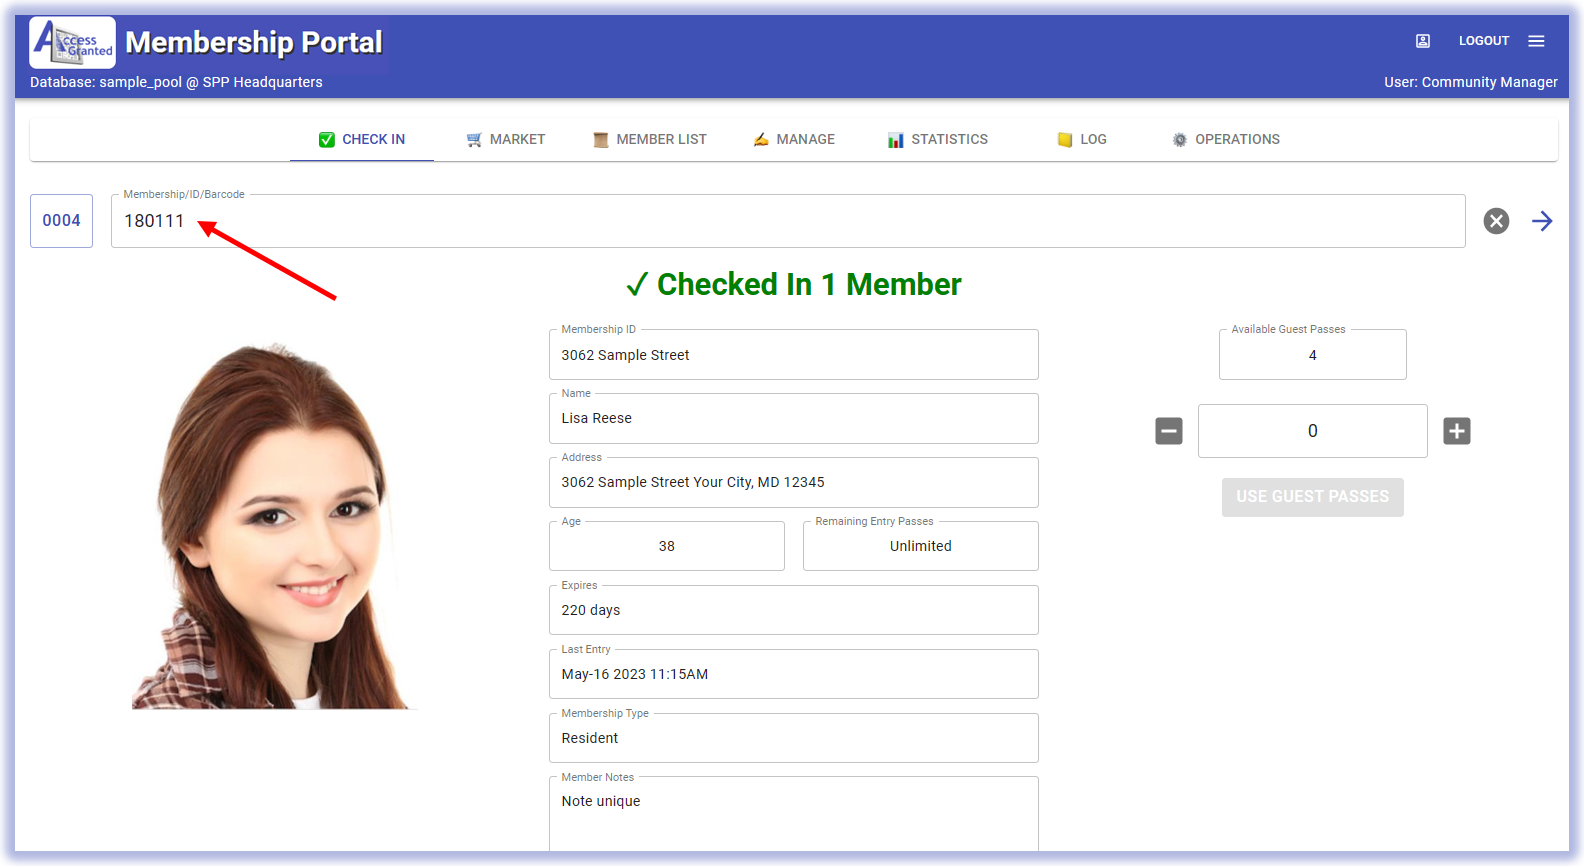Switch to the Operations tab

[1226, 140]
